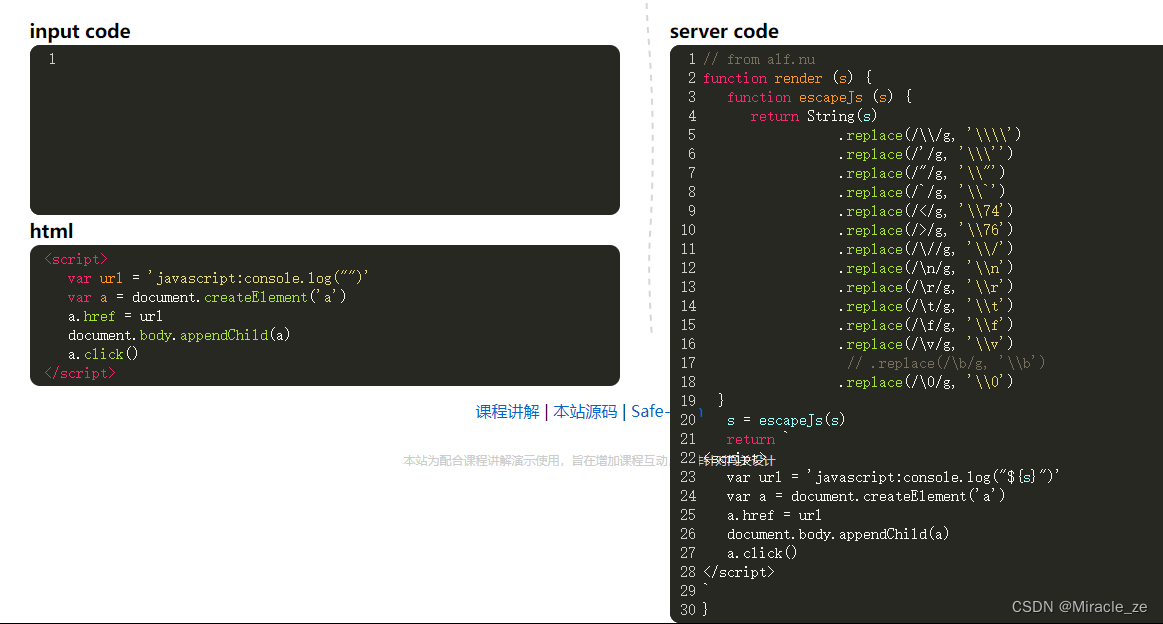Click line number 1 in input code
Viewport: 1163px width, 624px height.
tap(52, 59)
